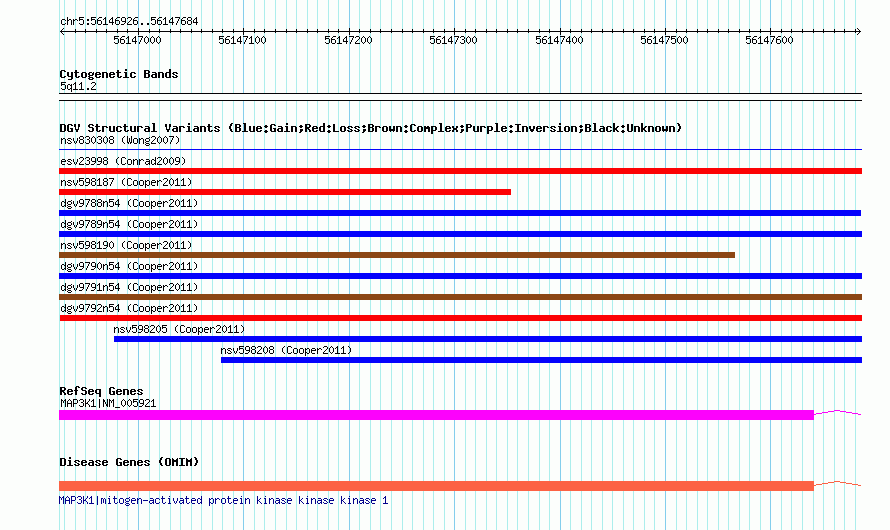Click the MAP3K1|NM_005921 RefSeq label
The height and width of the screenshot is (530, 890).
pos(108,403)
